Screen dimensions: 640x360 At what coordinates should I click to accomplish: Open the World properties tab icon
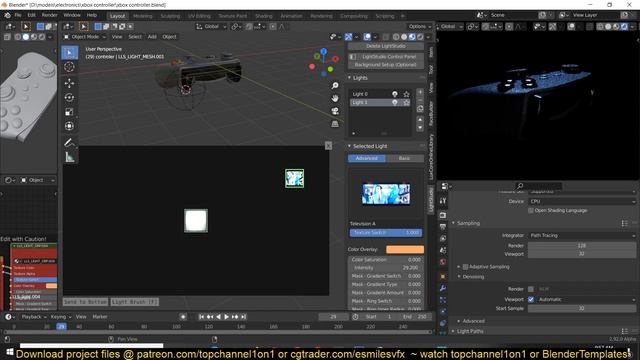pyautogui.click(x=443, y=262)
